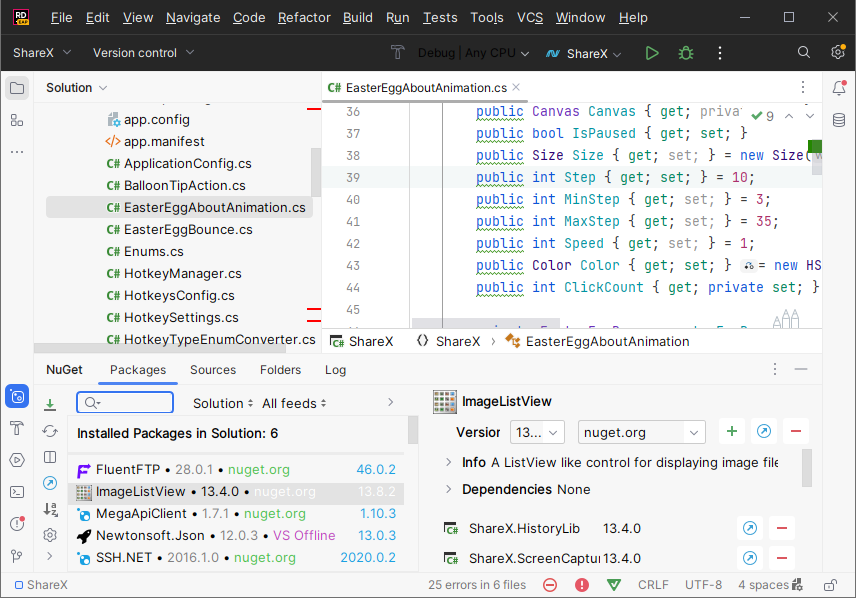Toggle the package sorting icon in NuGet sidebar
This screenshot has height=598, width=856.
click(x=50, y=509)
